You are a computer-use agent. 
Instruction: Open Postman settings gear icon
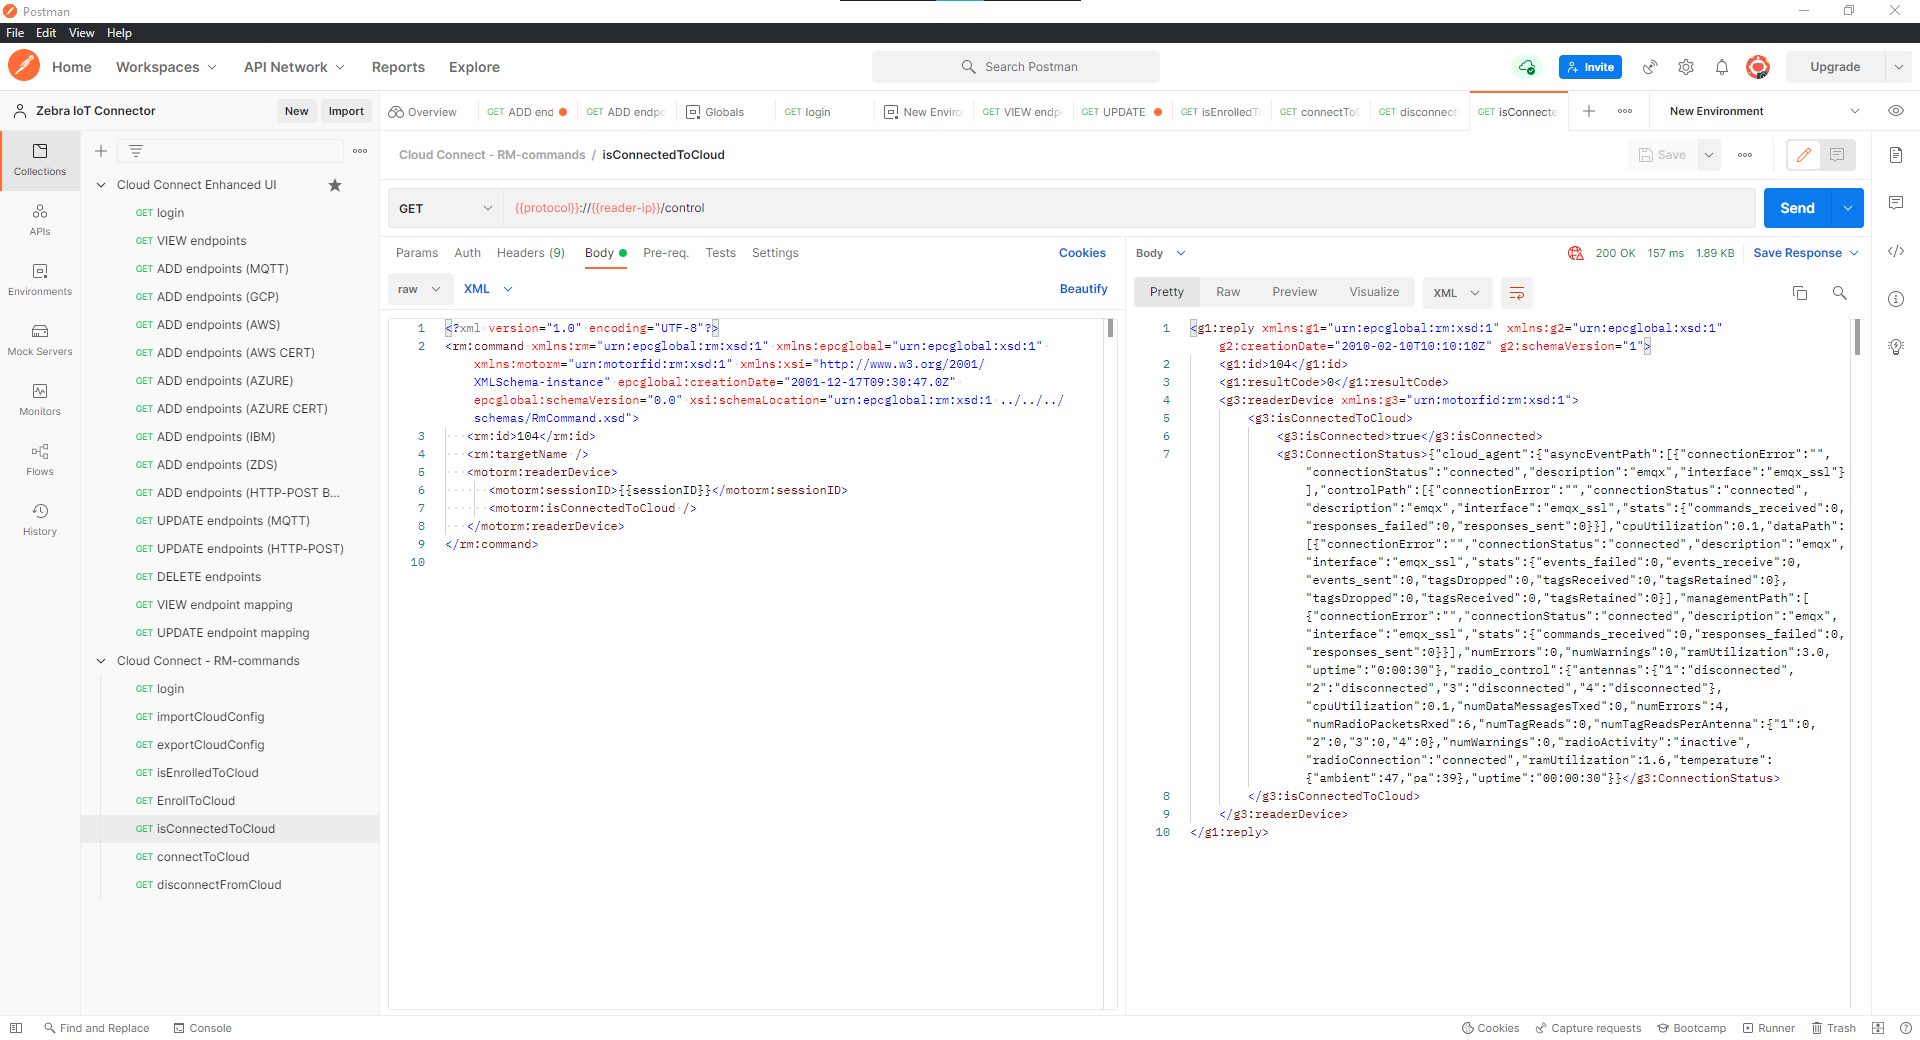[1686, 67]
